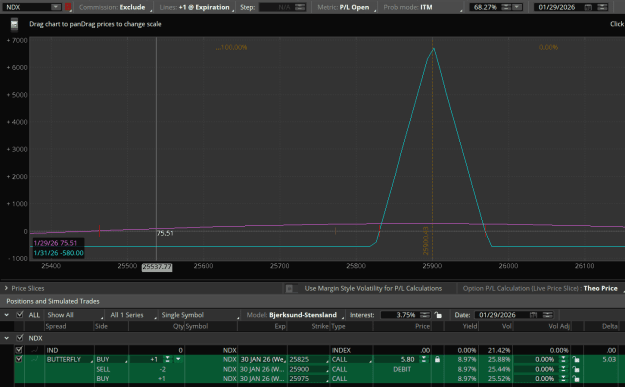This screenshot has height=387, width=625.
Task: Click the calculator icon above the chart
Action: [x=14, y=25]
